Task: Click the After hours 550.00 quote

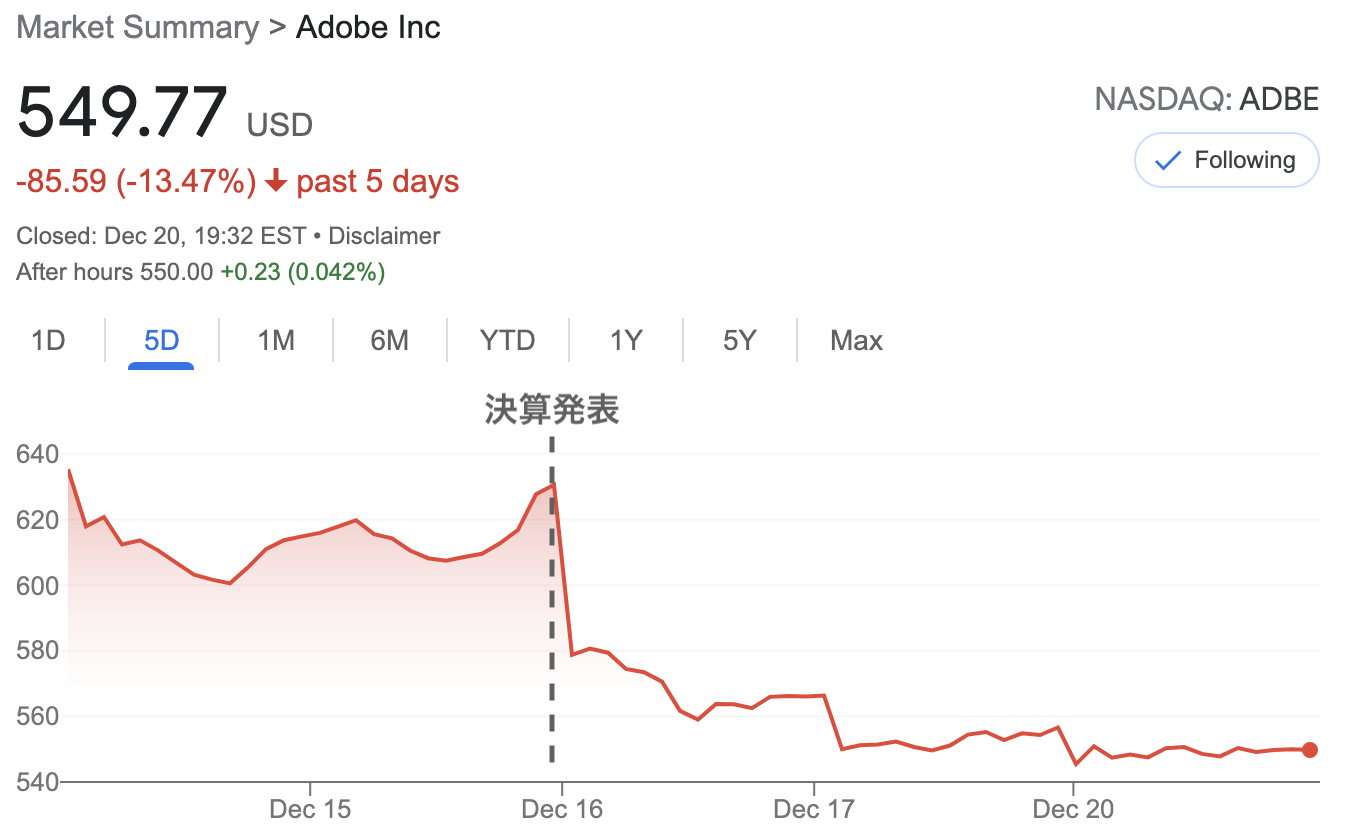Action: pyautogui.click(x=115, y=272)
